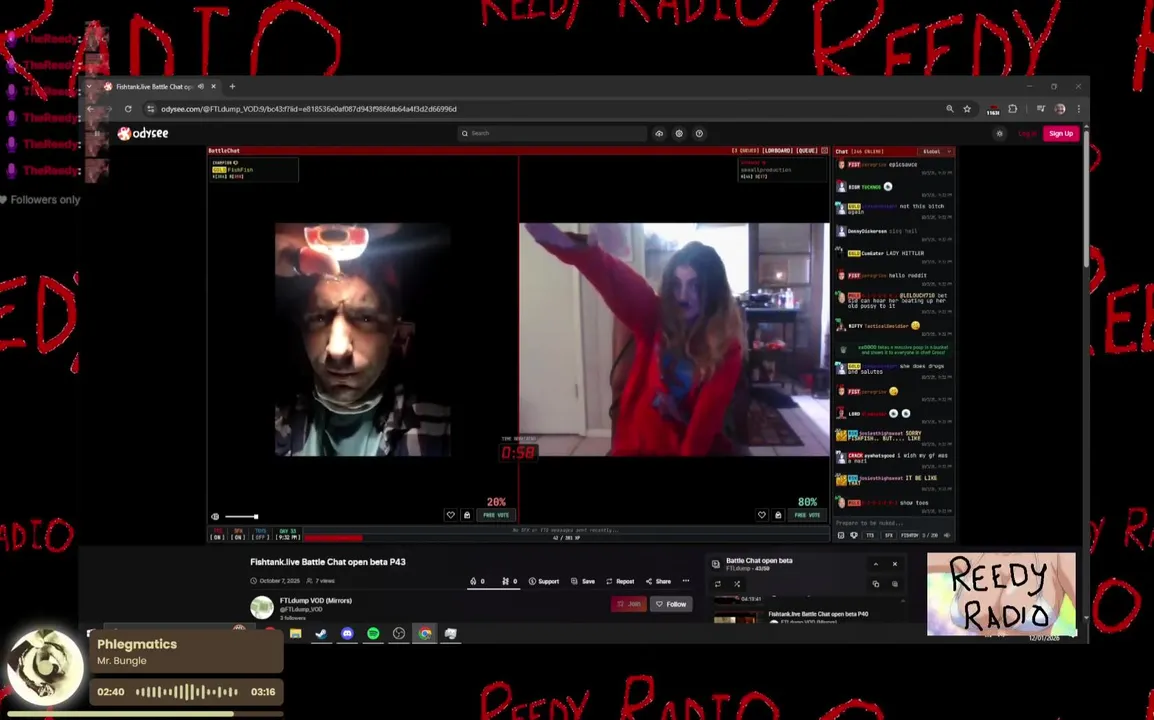1154x720 pixels.
Task: Seek in the Phlegmatics track waveform
Action: pos(187,691)
